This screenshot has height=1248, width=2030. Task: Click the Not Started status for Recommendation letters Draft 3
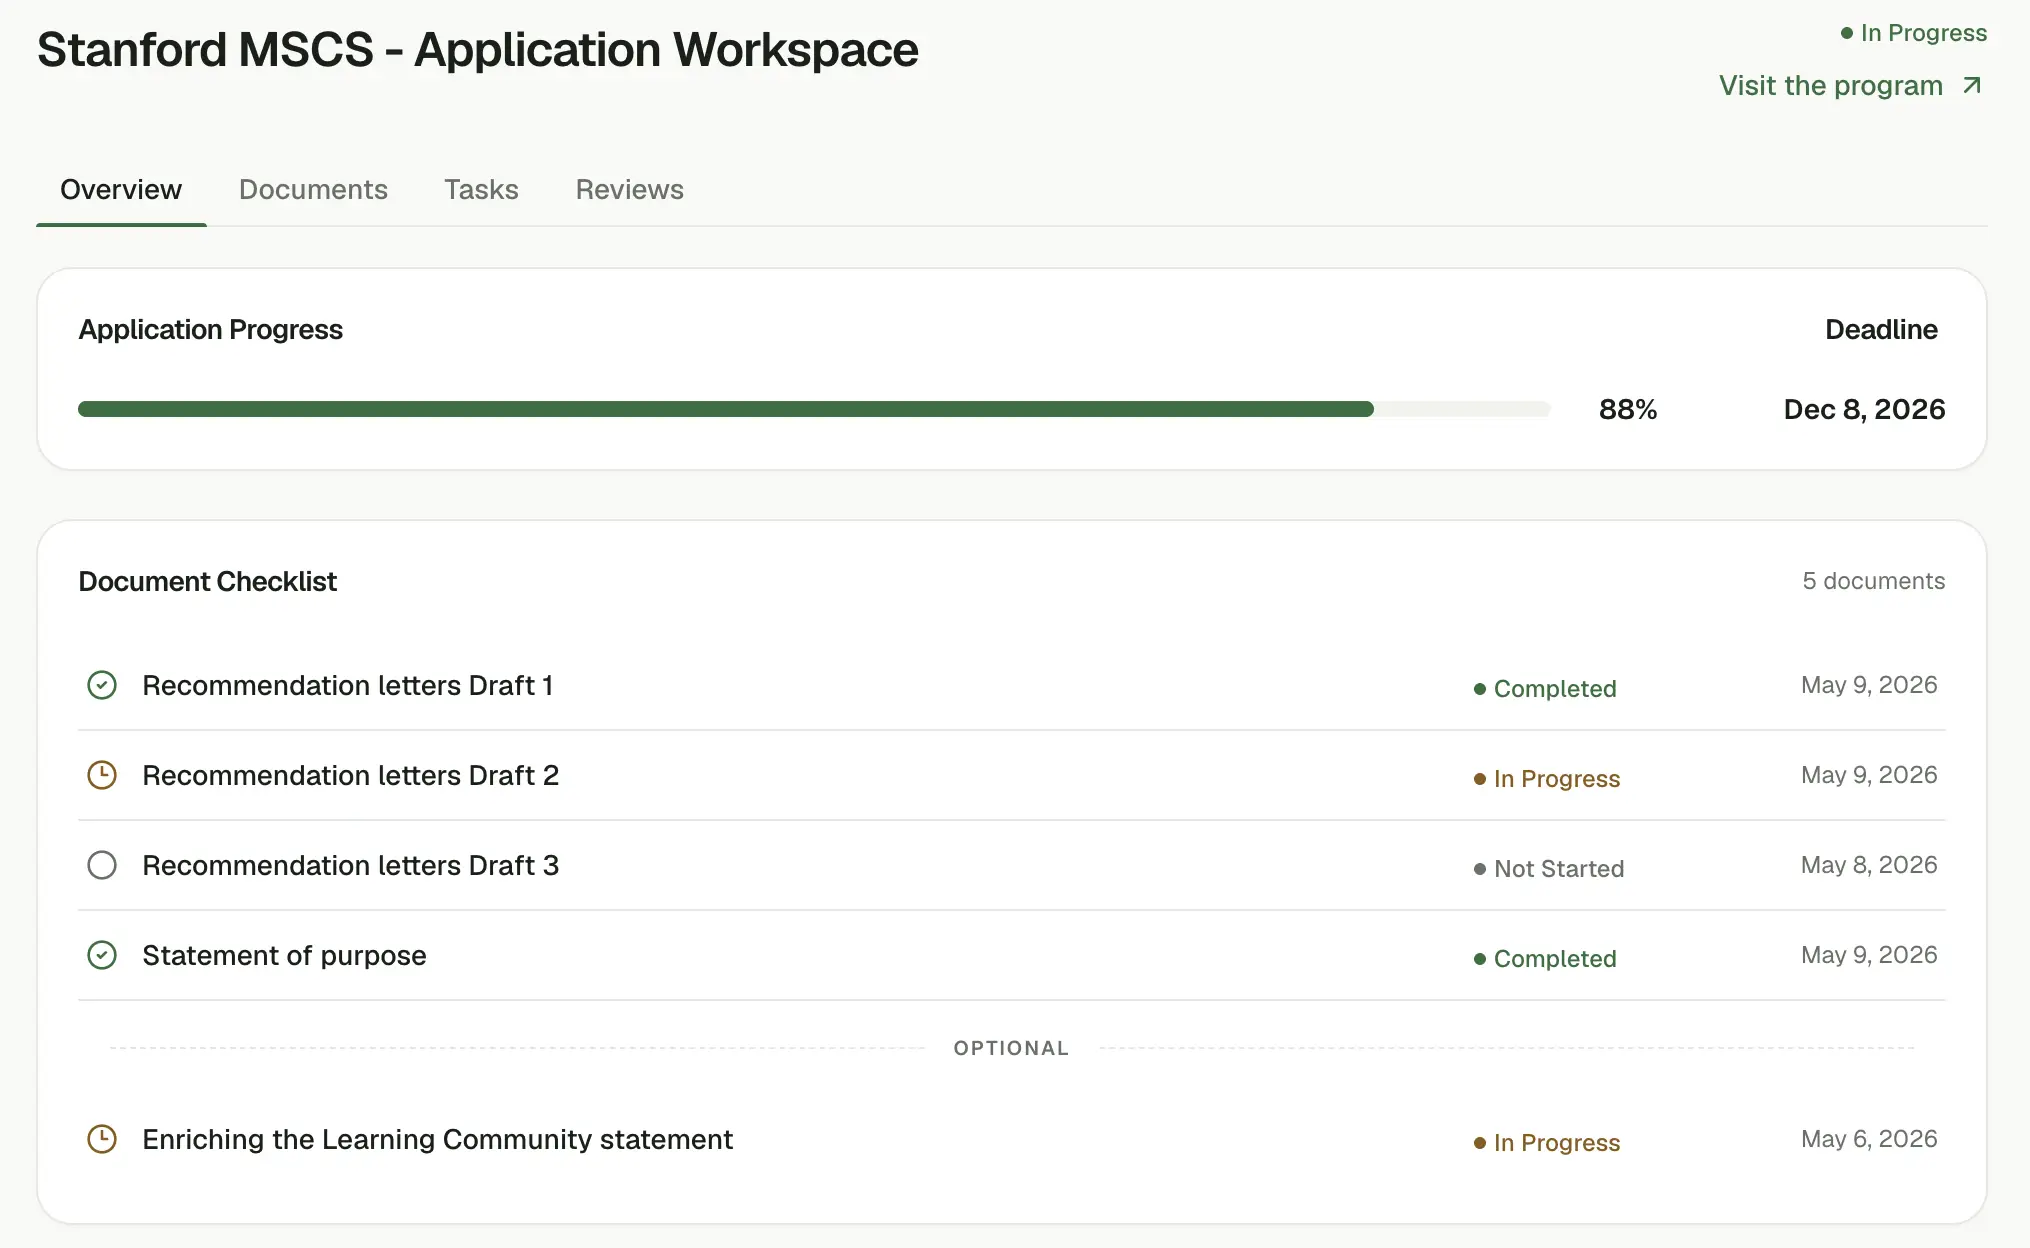tap(1549, 868)
